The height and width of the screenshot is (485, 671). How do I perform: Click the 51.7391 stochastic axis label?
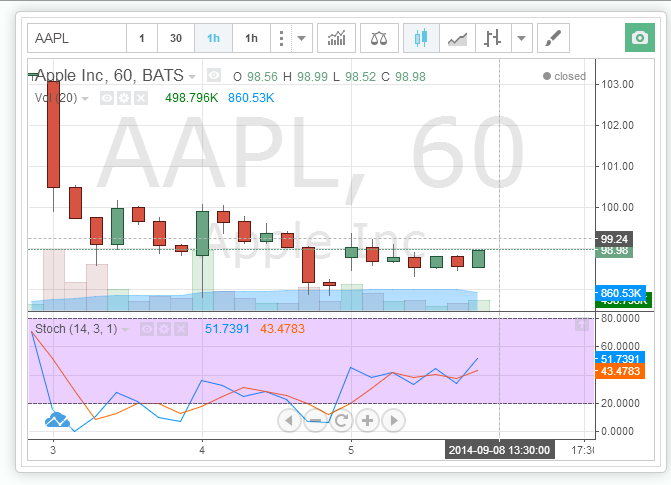(x=620, y=358)
